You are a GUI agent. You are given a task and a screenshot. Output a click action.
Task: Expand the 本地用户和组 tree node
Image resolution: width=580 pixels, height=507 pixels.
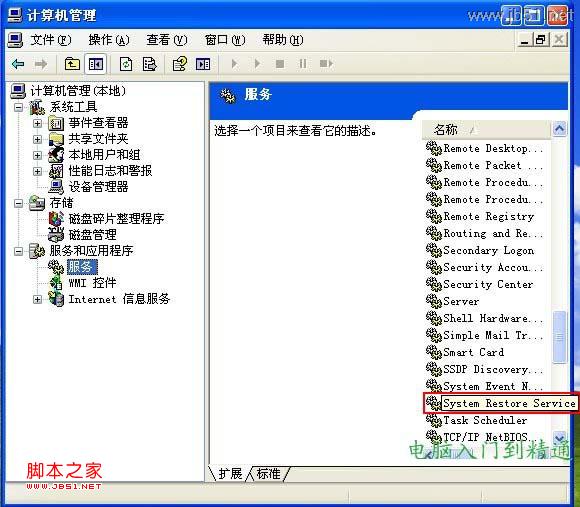click(x=37, y=155)
